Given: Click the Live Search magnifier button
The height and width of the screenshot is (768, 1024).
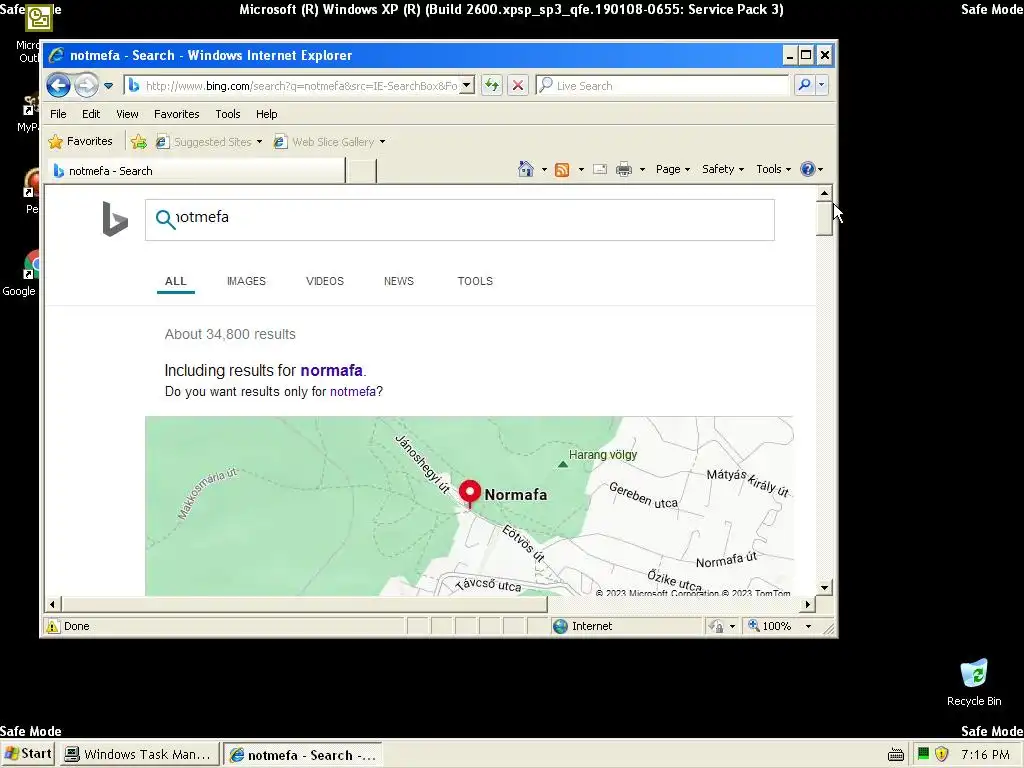Looking at the screenshot, I should [805, 85].
